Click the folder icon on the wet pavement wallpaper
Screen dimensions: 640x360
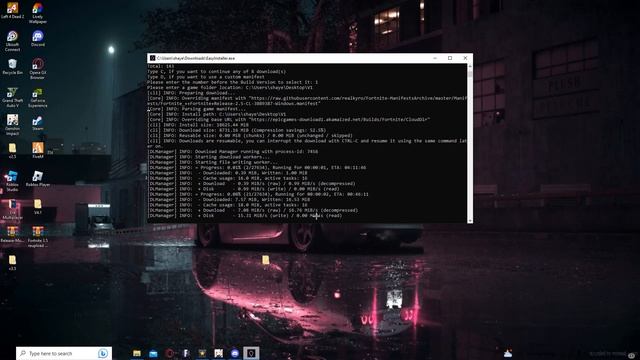266,260
